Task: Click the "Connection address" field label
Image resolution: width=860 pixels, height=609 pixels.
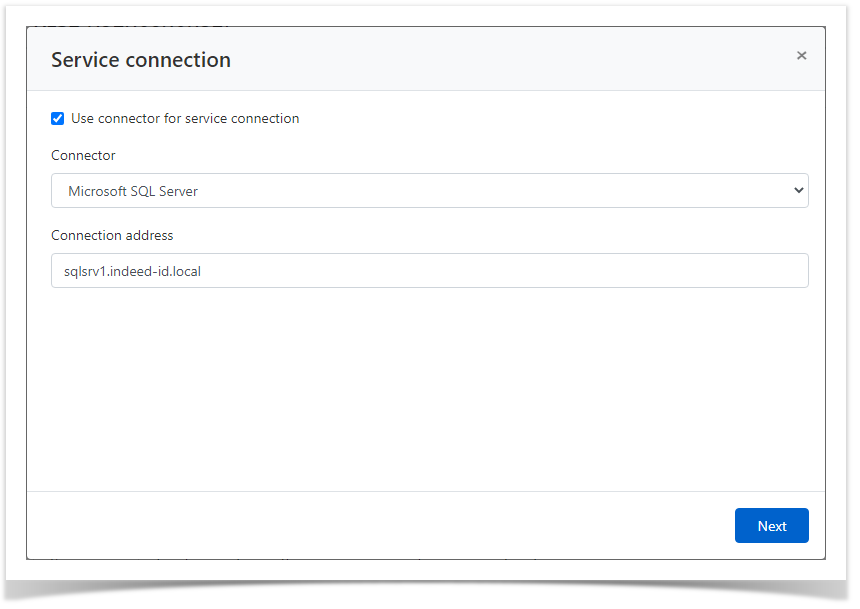Action: click(x=112, y=236)
